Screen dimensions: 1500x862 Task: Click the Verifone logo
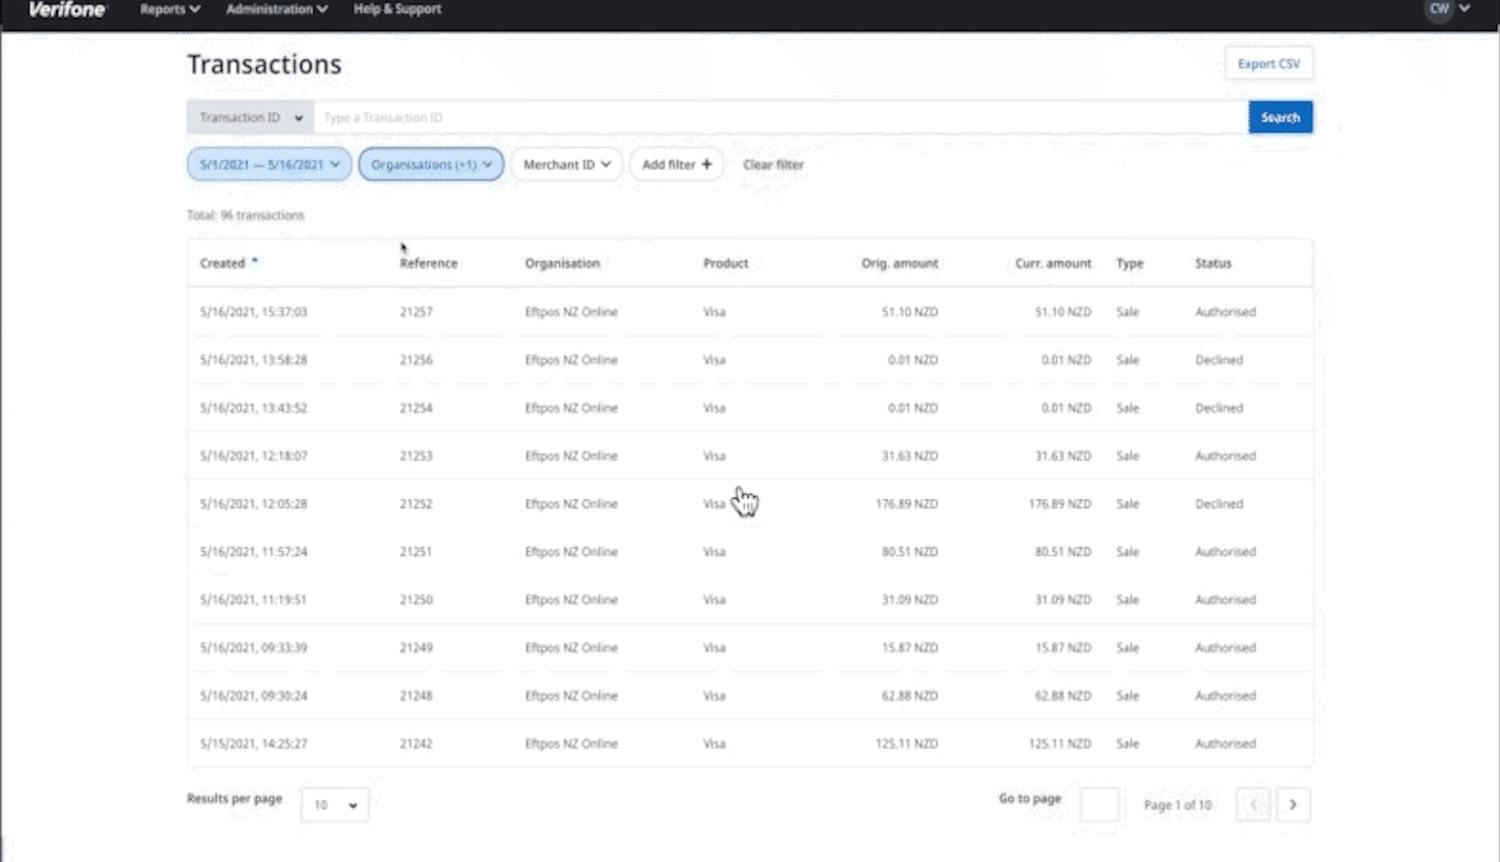(67, 9)
